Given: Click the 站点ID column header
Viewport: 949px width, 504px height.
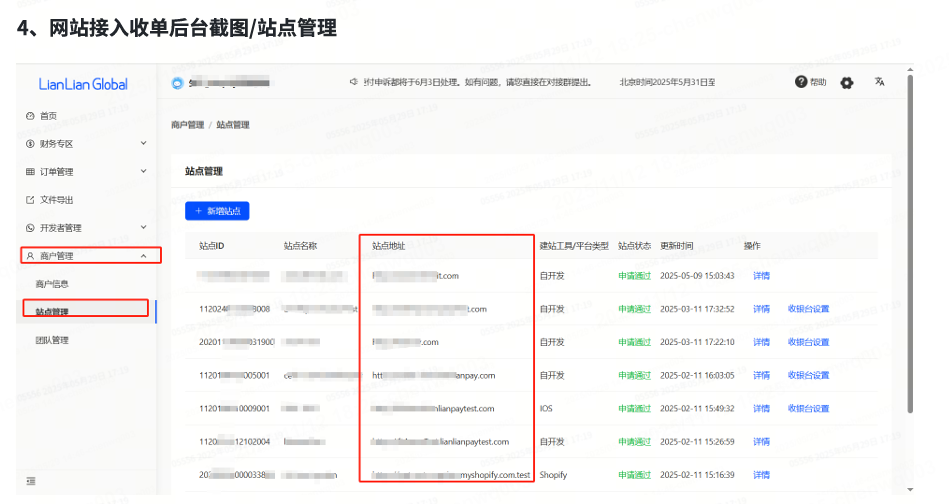Looking at the screenshot, I should (211, 246).
